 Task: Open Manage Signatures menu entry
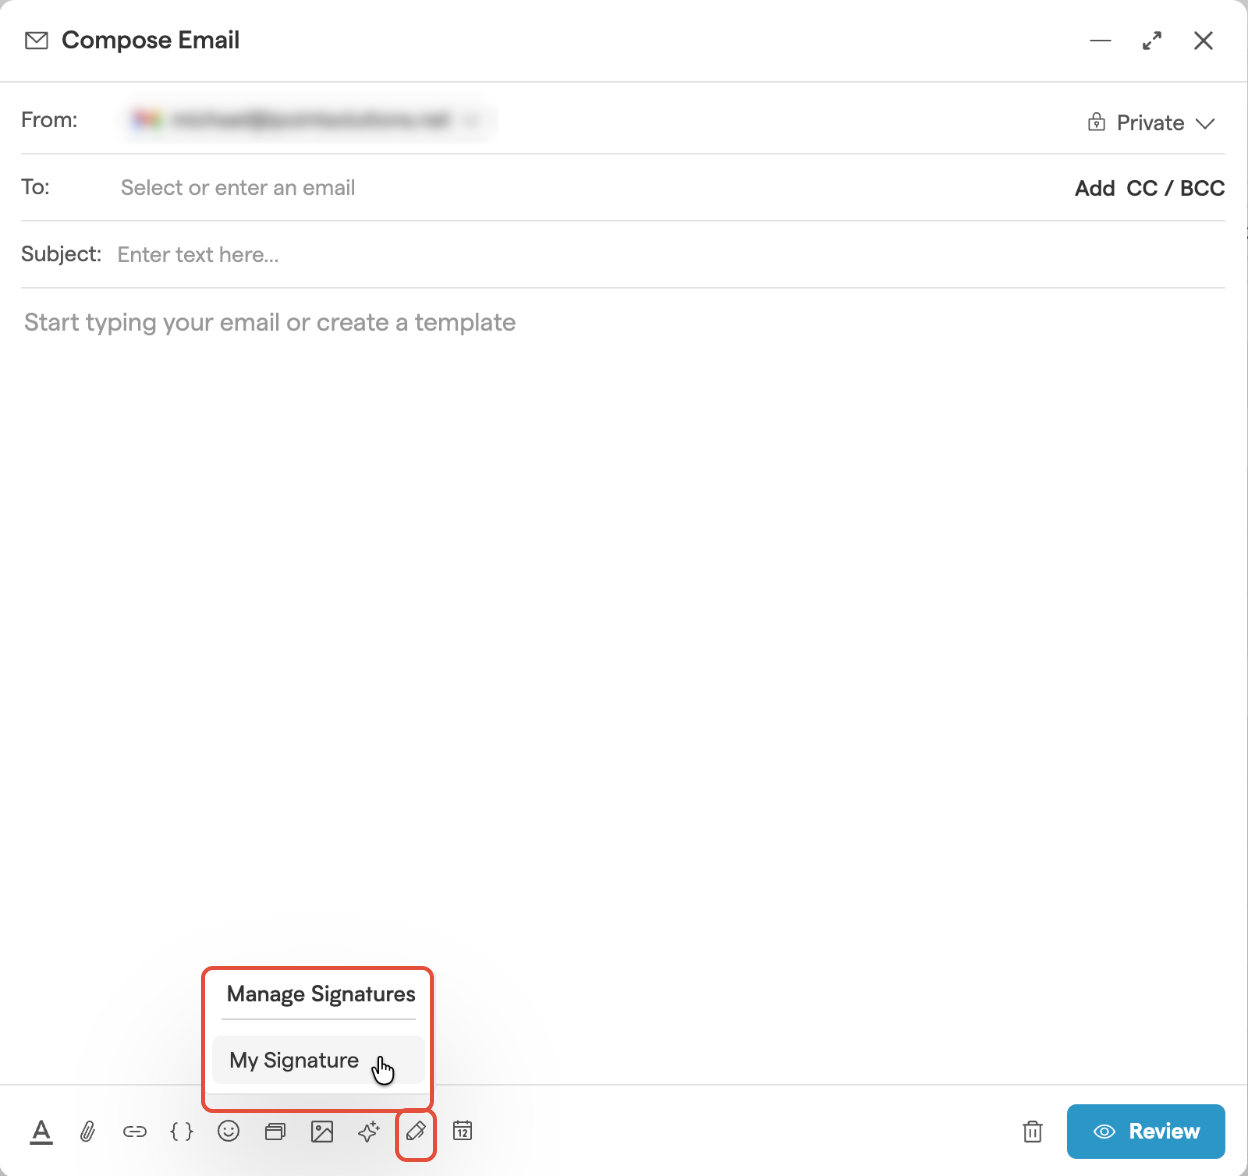[x=320, y=994]
